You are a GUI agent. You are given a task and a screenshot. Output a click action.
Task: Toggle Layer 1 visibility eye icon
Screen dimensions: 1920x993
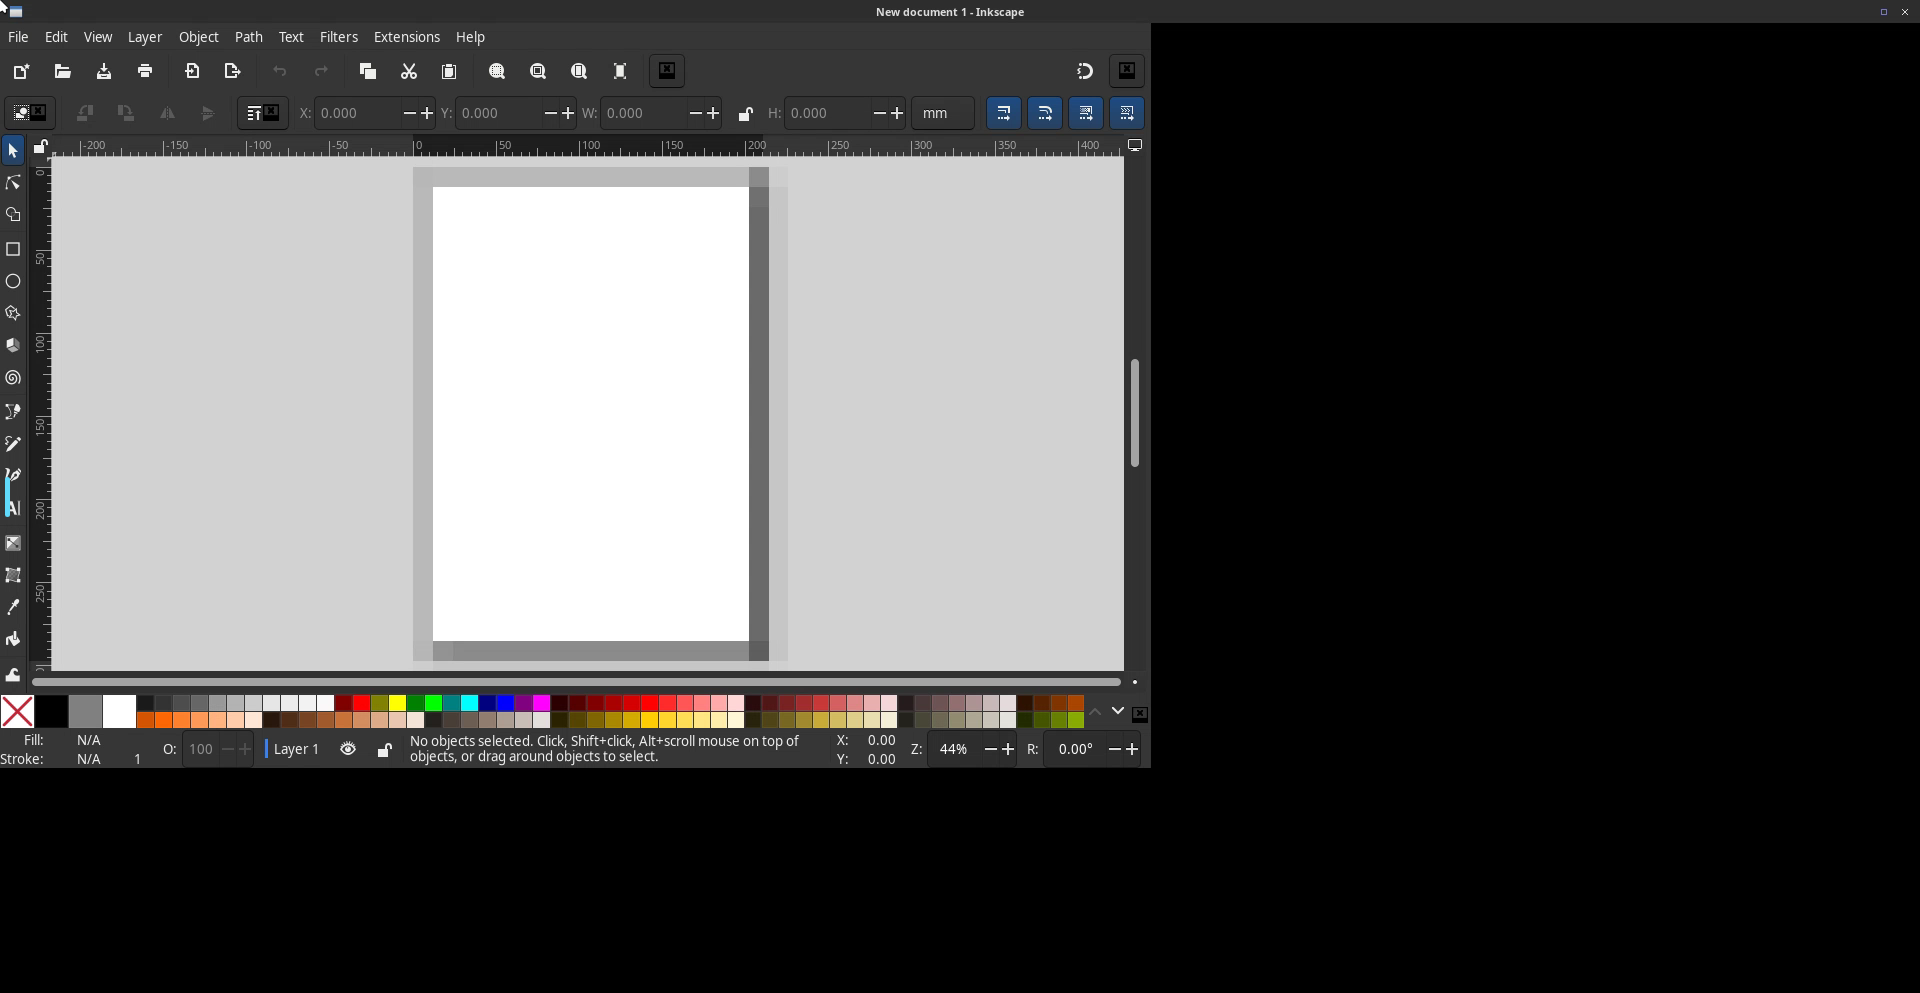click(348, 749)
